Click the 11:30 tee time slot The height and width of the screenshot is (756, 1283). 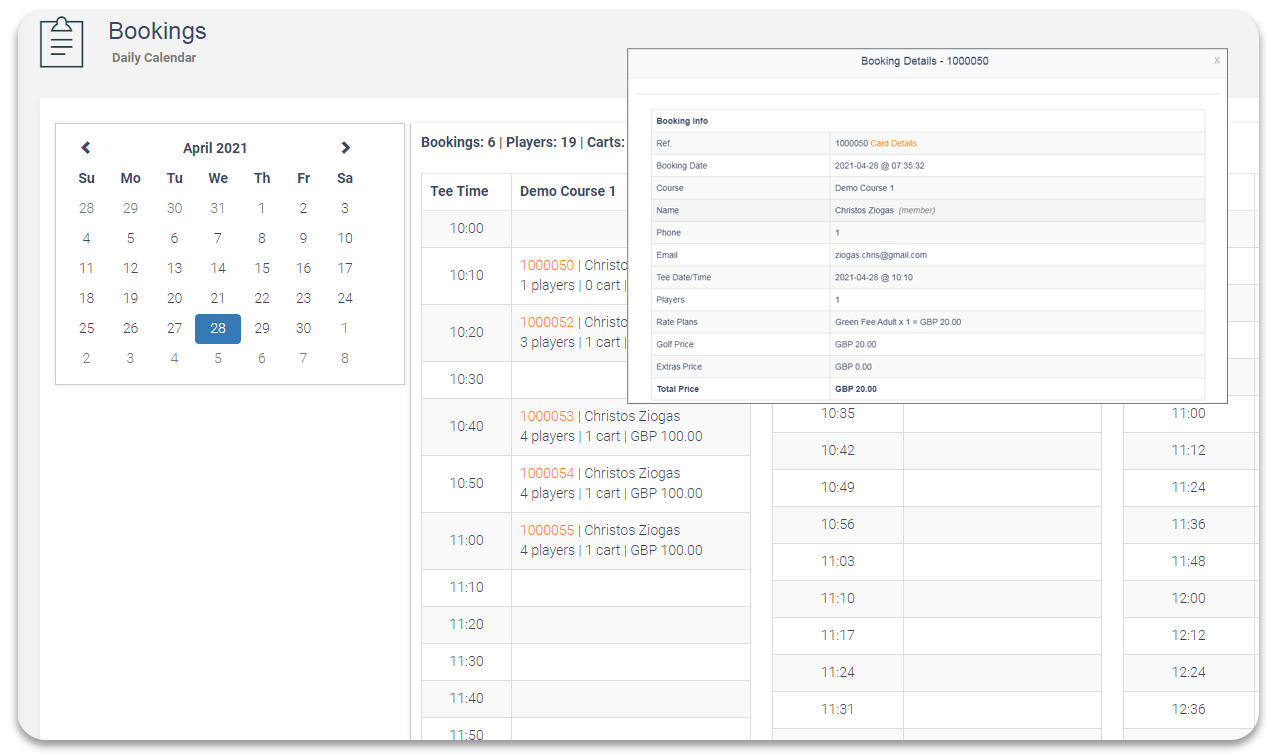(x=466, y=661)
